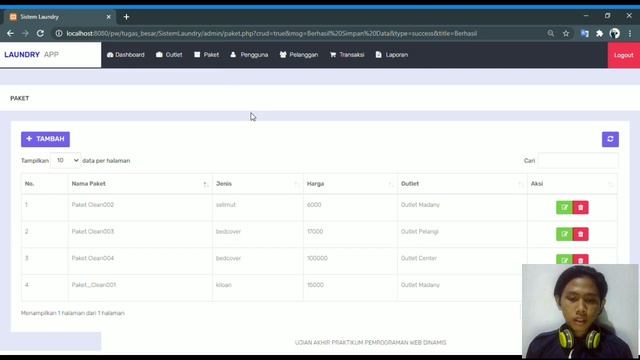Click the green edit icon for Paket Clean002

tap(564, 207)
